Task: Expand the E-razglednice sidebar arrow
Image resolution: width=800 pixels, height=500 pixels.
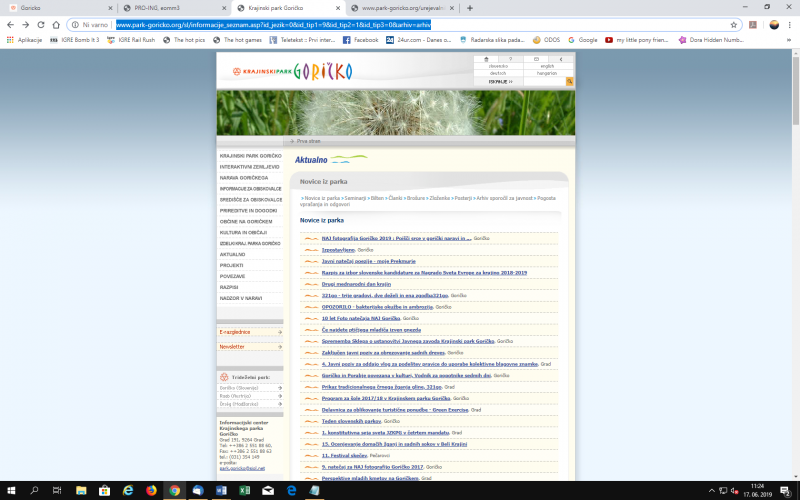Action: click(x=280, y=332)
